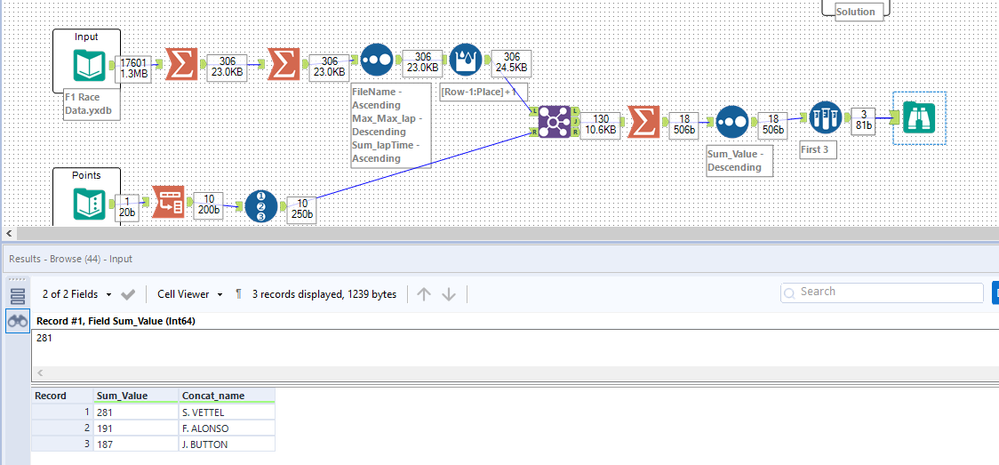Click the Concat_name column header
Image resolution: width=999 pixels, height=465 pixels.
[227, 396]
